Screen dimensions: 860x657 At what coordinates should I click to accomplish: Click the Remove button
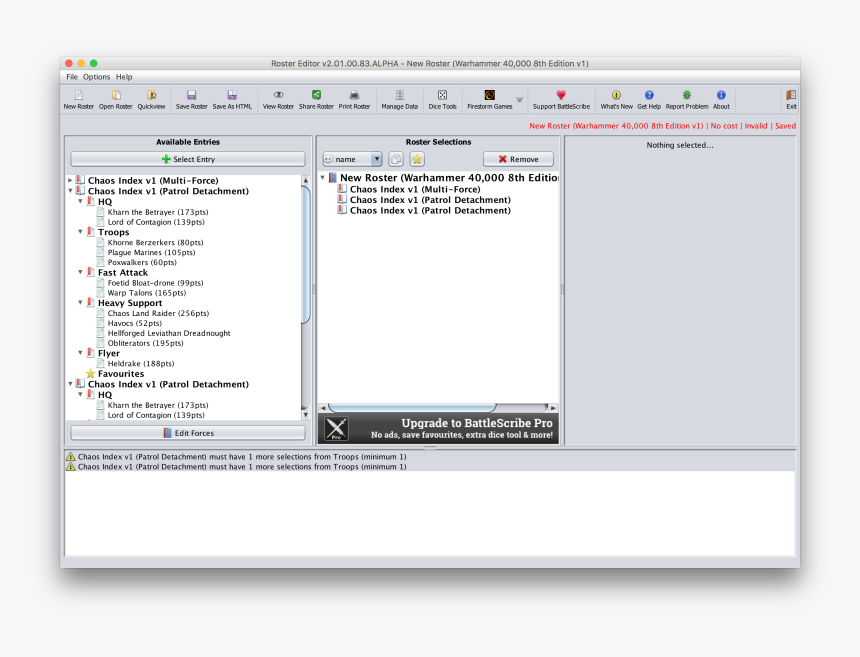coord(518,159)
